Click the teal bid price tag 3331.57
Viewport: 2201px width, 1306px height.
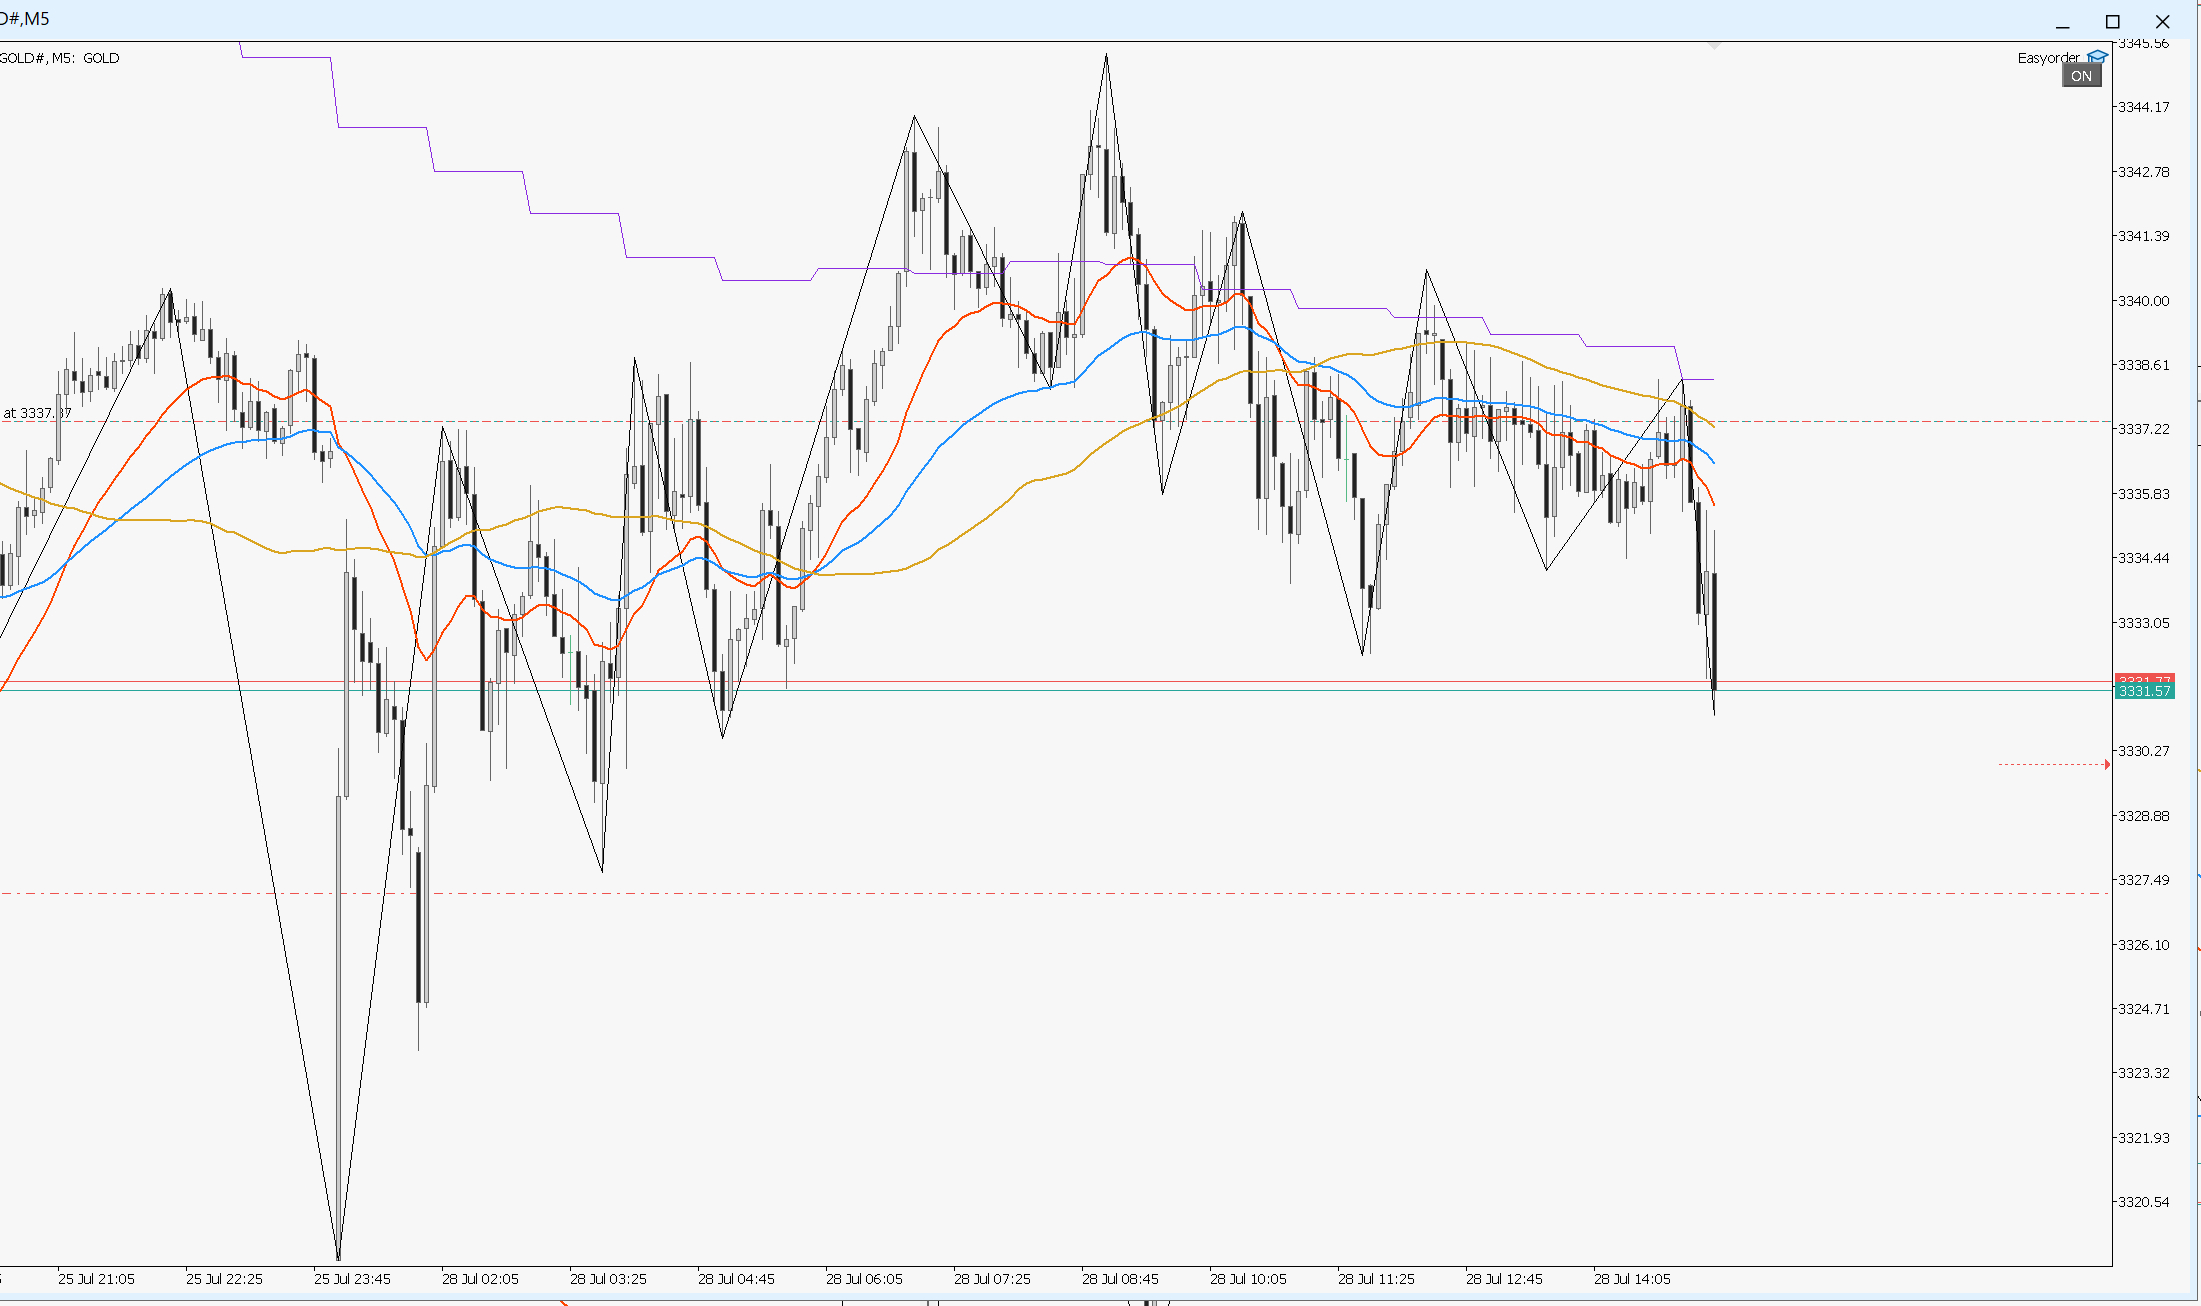[x=2144, y=691]
